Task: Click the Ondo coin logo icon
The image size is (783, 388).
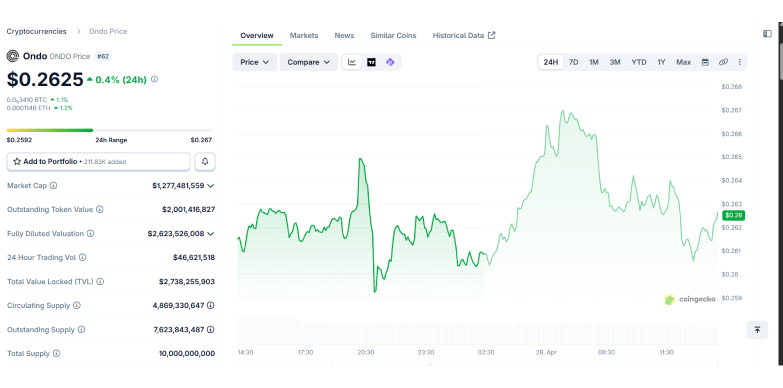Action: pyautogui.click(x=12, y=56)
